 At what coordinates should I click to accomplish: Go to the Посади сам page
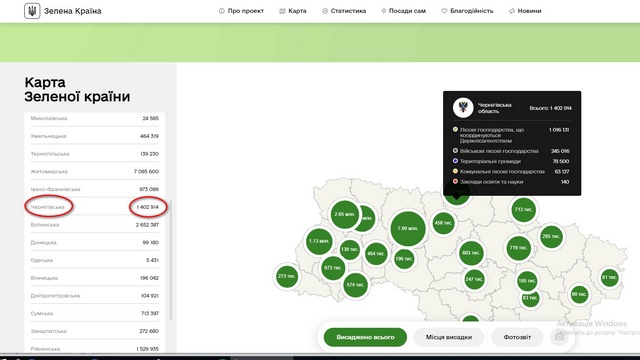tap(404, 11)
